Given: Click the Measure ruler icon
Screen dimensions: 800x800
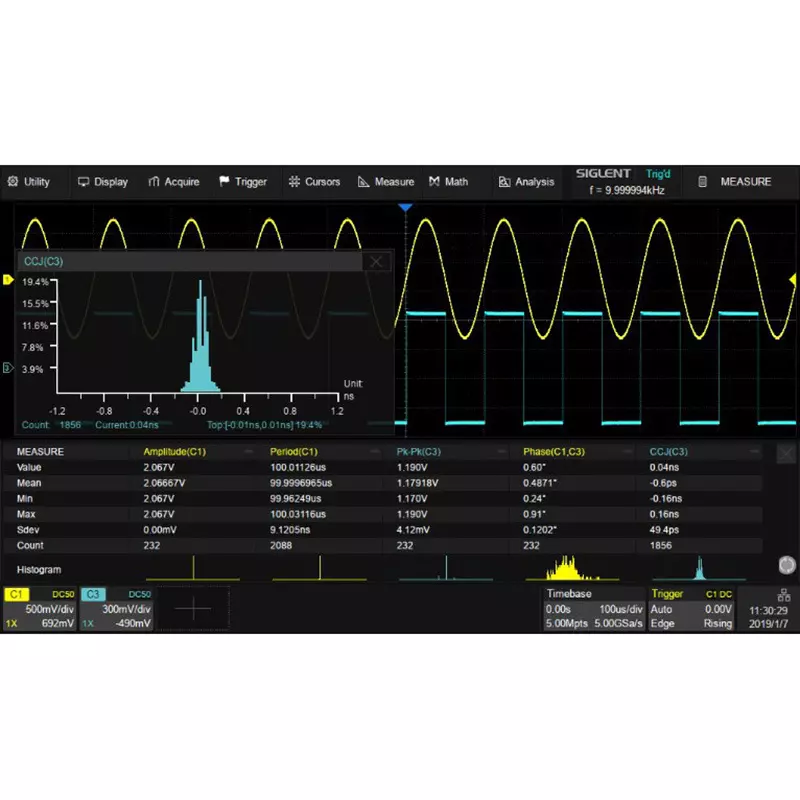Looking at the screenshot, I should tap(363, 182).
